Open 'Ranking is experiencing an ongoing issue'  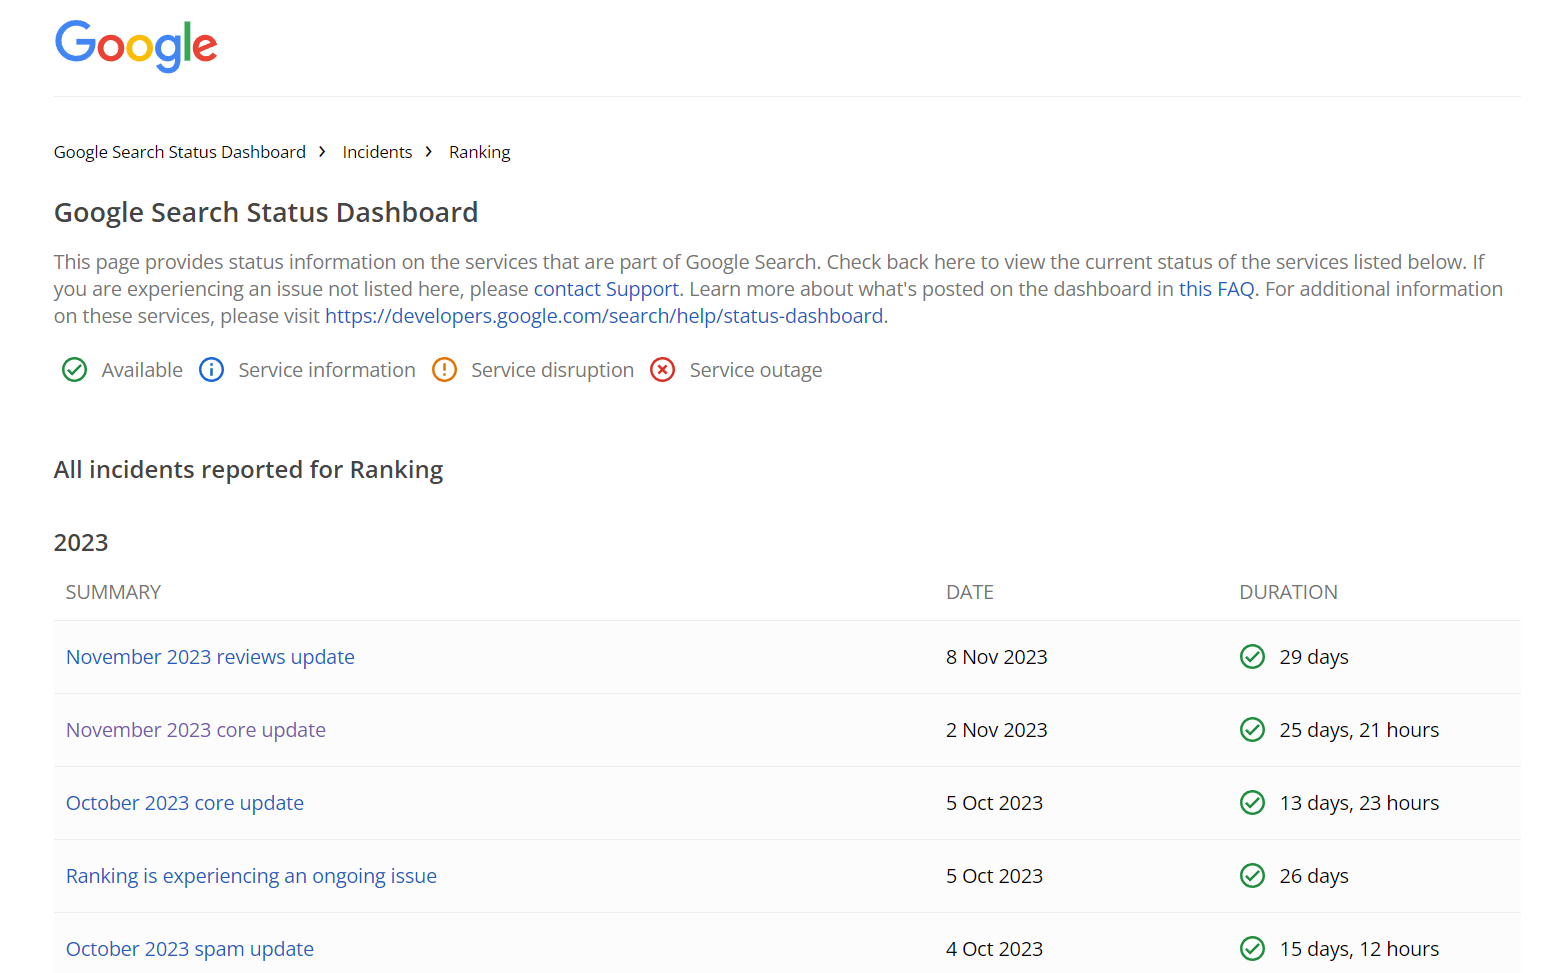(251, 876)
